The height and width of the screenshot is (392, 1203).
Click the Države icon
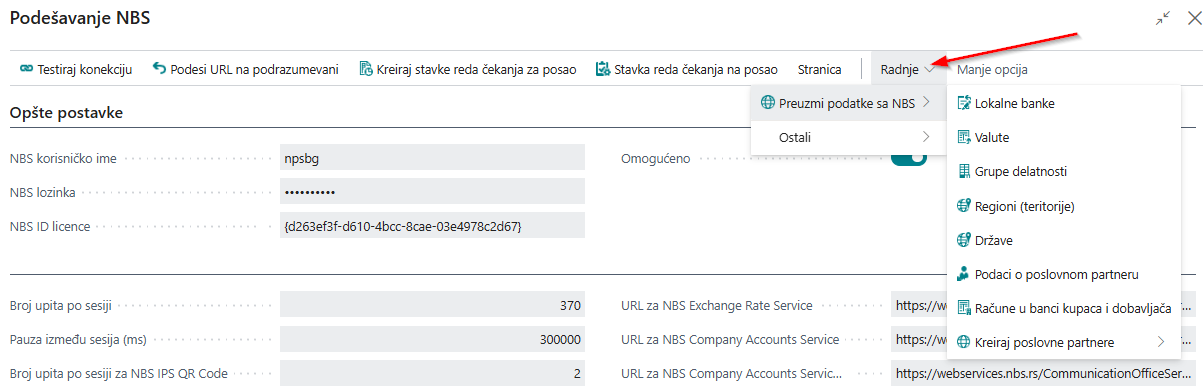pyautogui.click(x=964, y=240)
